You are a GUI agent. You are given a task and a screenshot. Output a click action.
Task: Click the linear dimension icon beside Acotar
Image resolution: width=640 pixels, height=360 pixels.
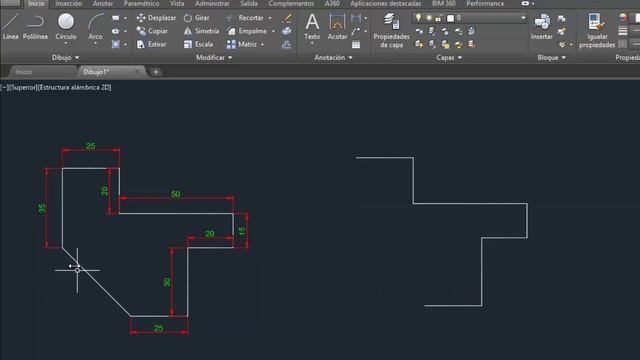[356, 18]
